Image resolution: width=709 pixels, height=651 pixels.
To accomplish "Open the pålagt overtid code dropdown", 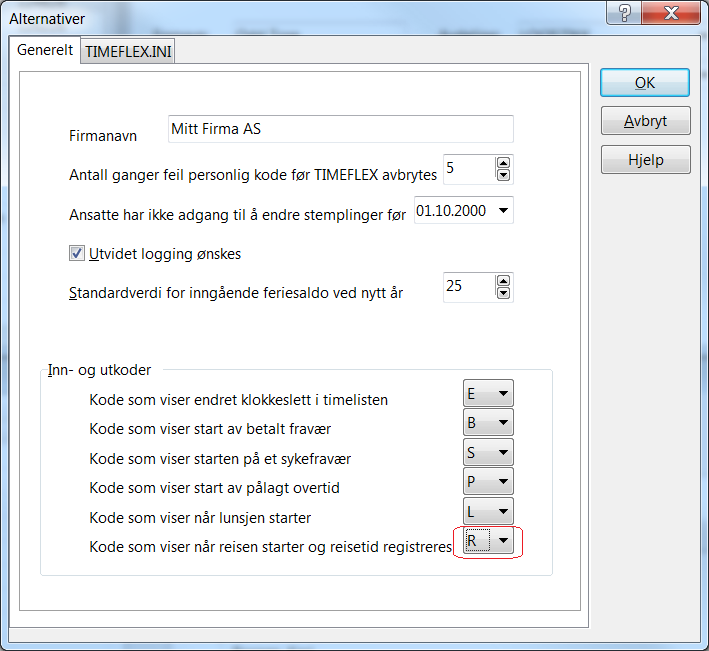I will 503,482.
